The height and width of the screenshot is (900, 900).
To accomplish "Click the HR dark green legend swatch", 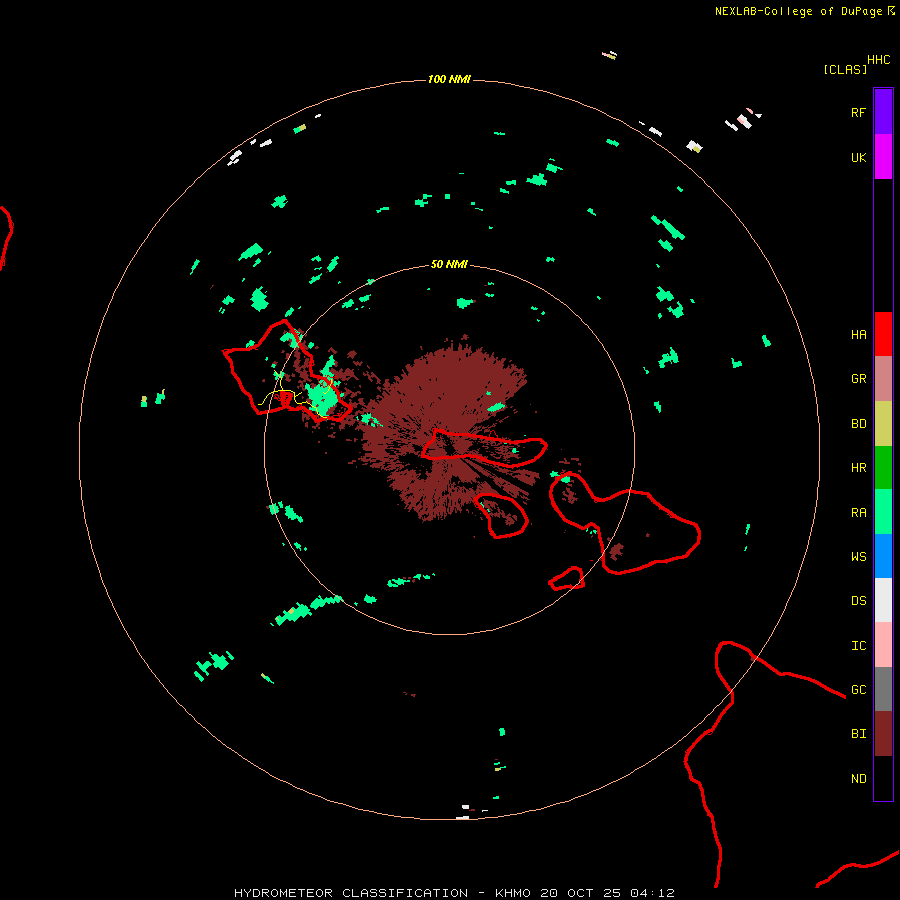I will pos(883,467).
